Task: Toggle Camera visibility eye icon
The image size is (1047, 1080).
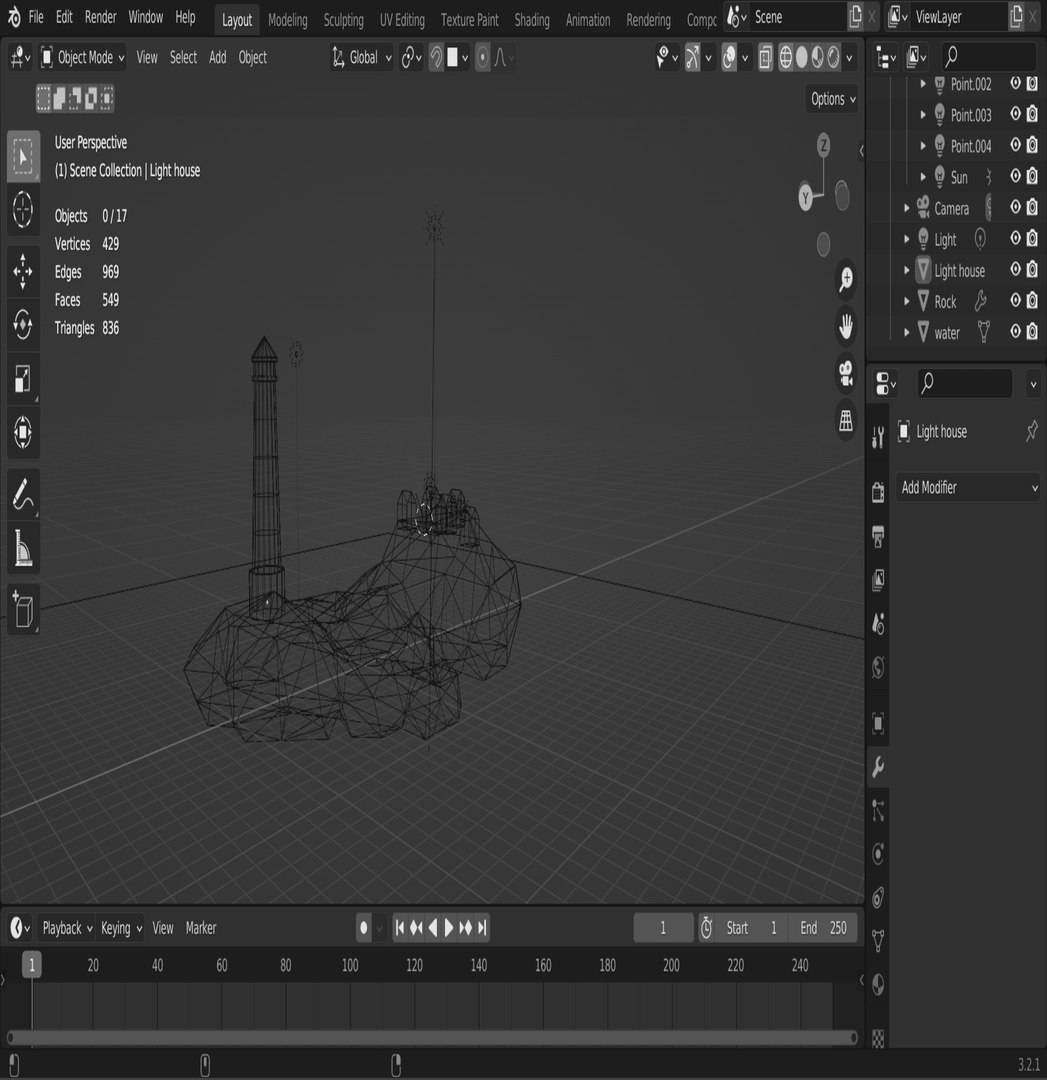Action: pos(1015,207)
